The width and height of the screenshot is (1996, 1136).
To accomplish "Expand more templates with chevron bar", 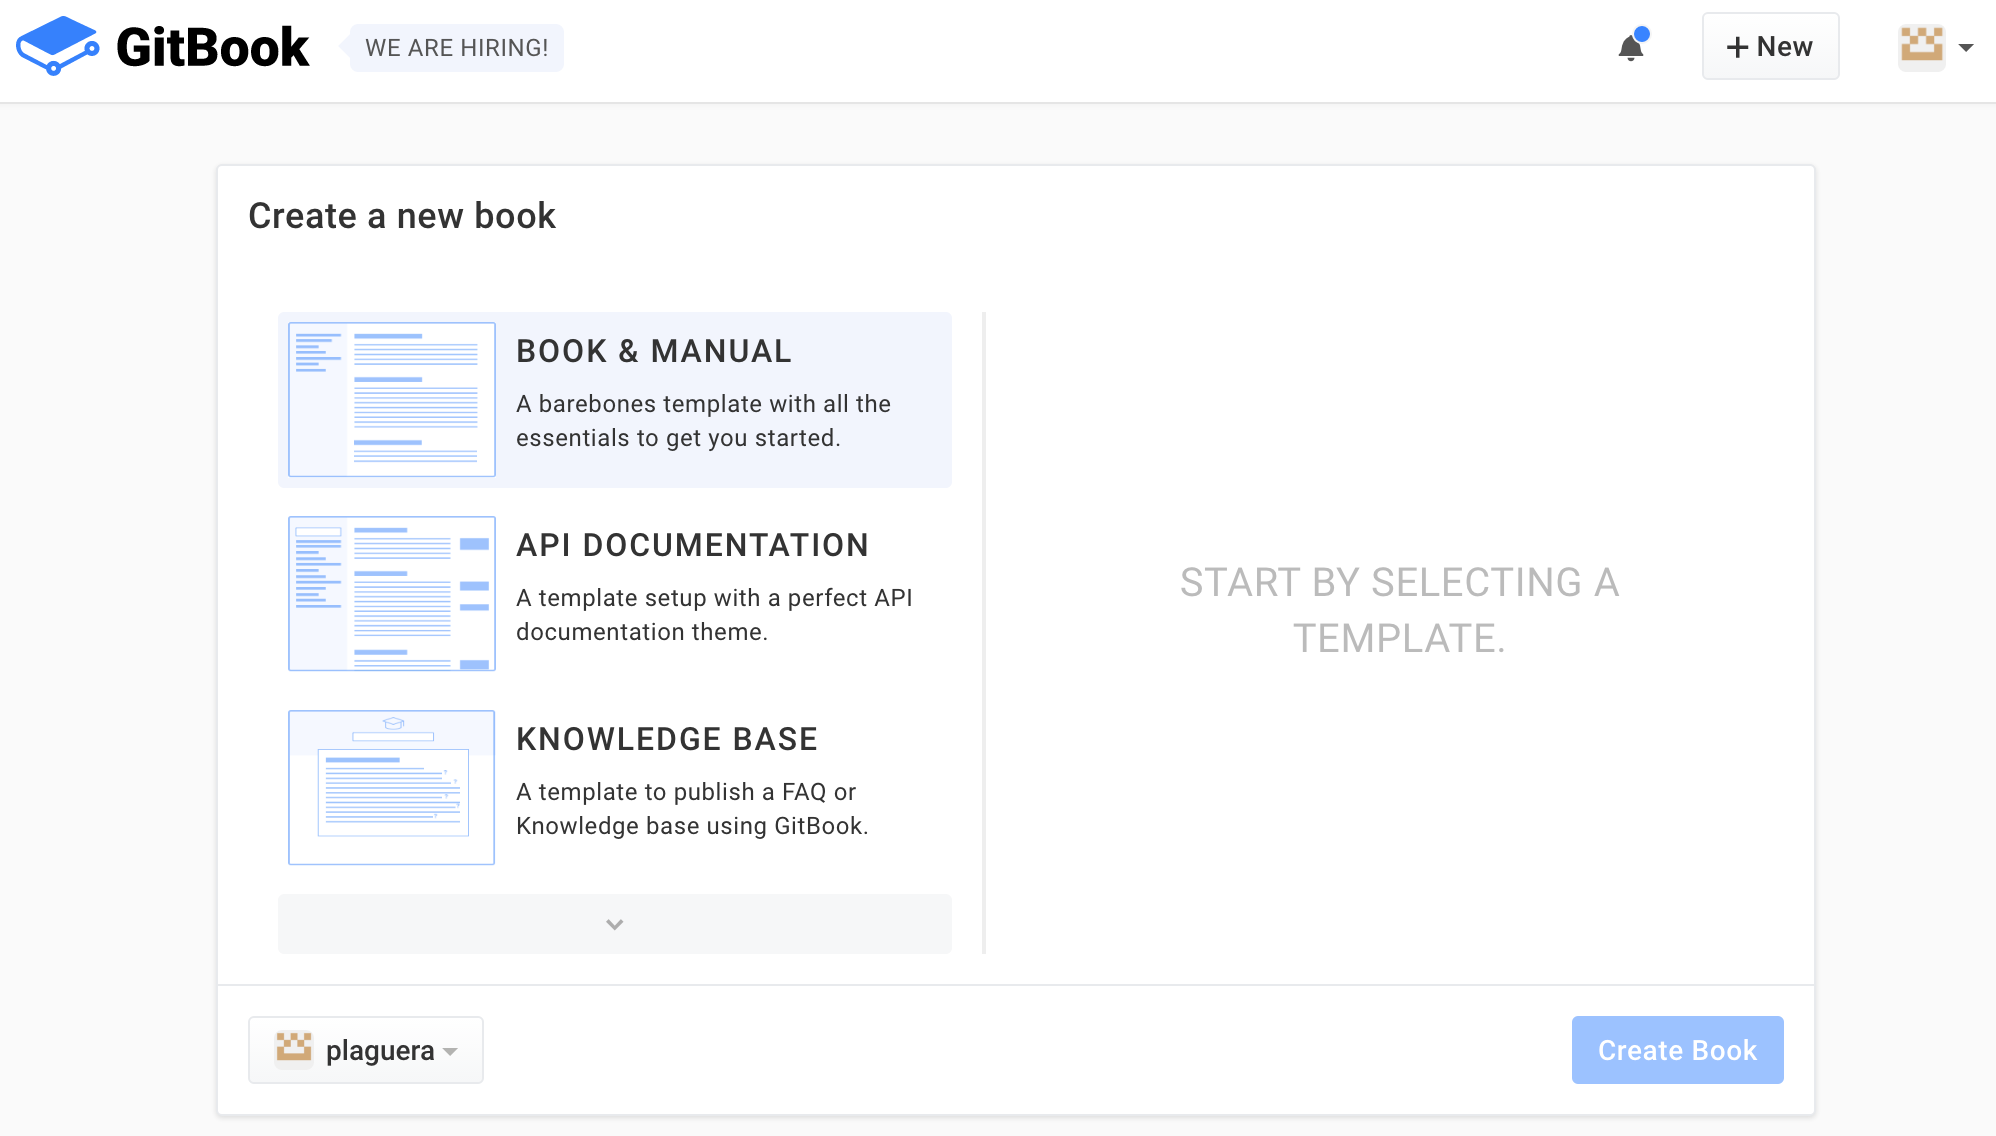I will click(x=614, y=924).
